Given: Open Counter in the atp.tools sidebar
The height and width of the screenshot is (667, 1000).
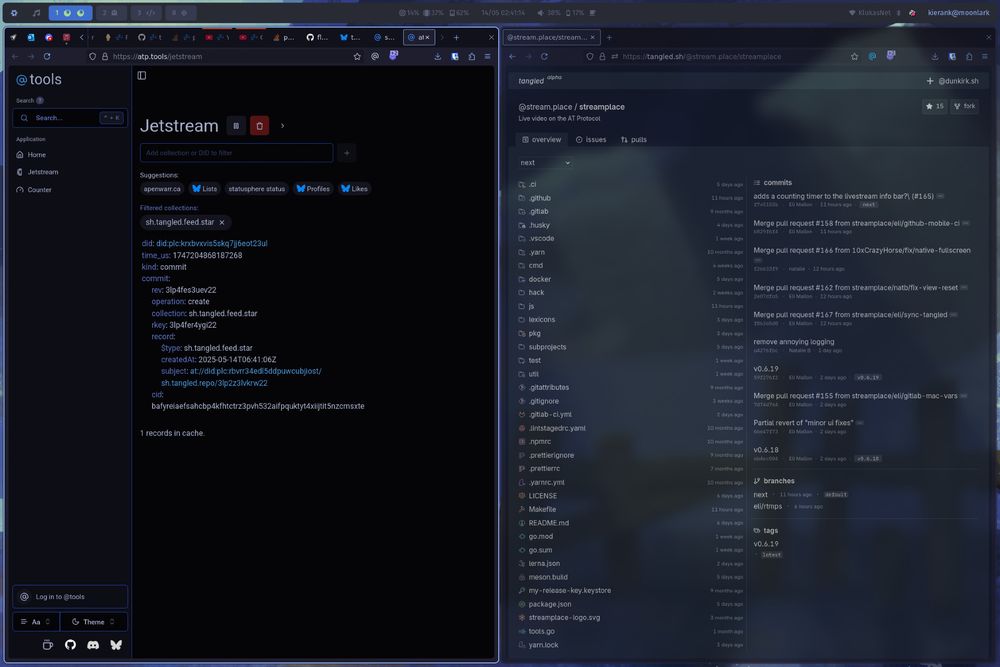Looking at the screenshot, I should tap(39, 189).
